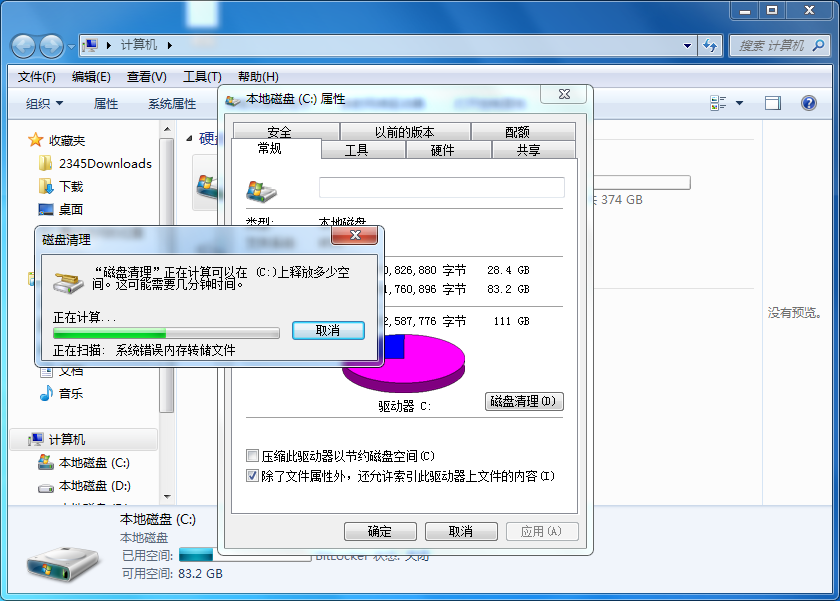Click drive icon in properties General tab
The height and width of the screenshot is (601, 840).
click(x=261, y=191)
